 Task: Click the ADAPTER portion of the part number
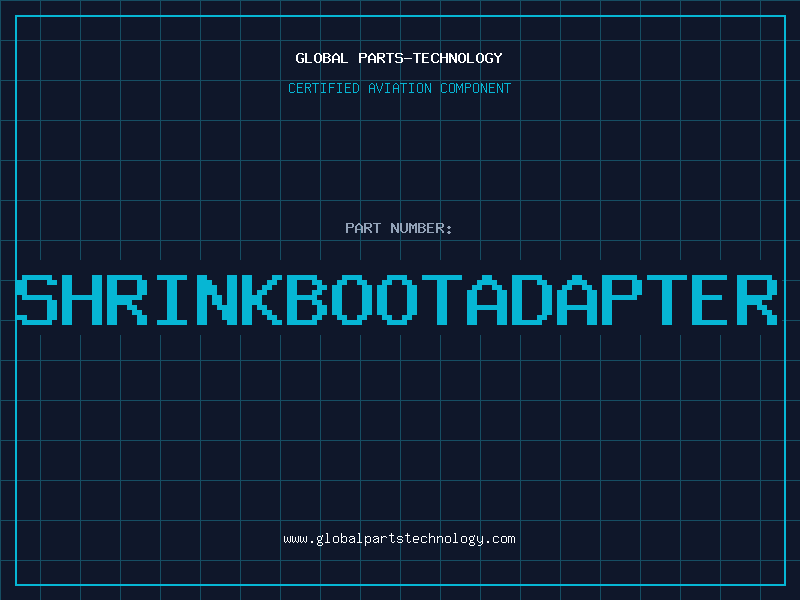(x=624, y=299)
